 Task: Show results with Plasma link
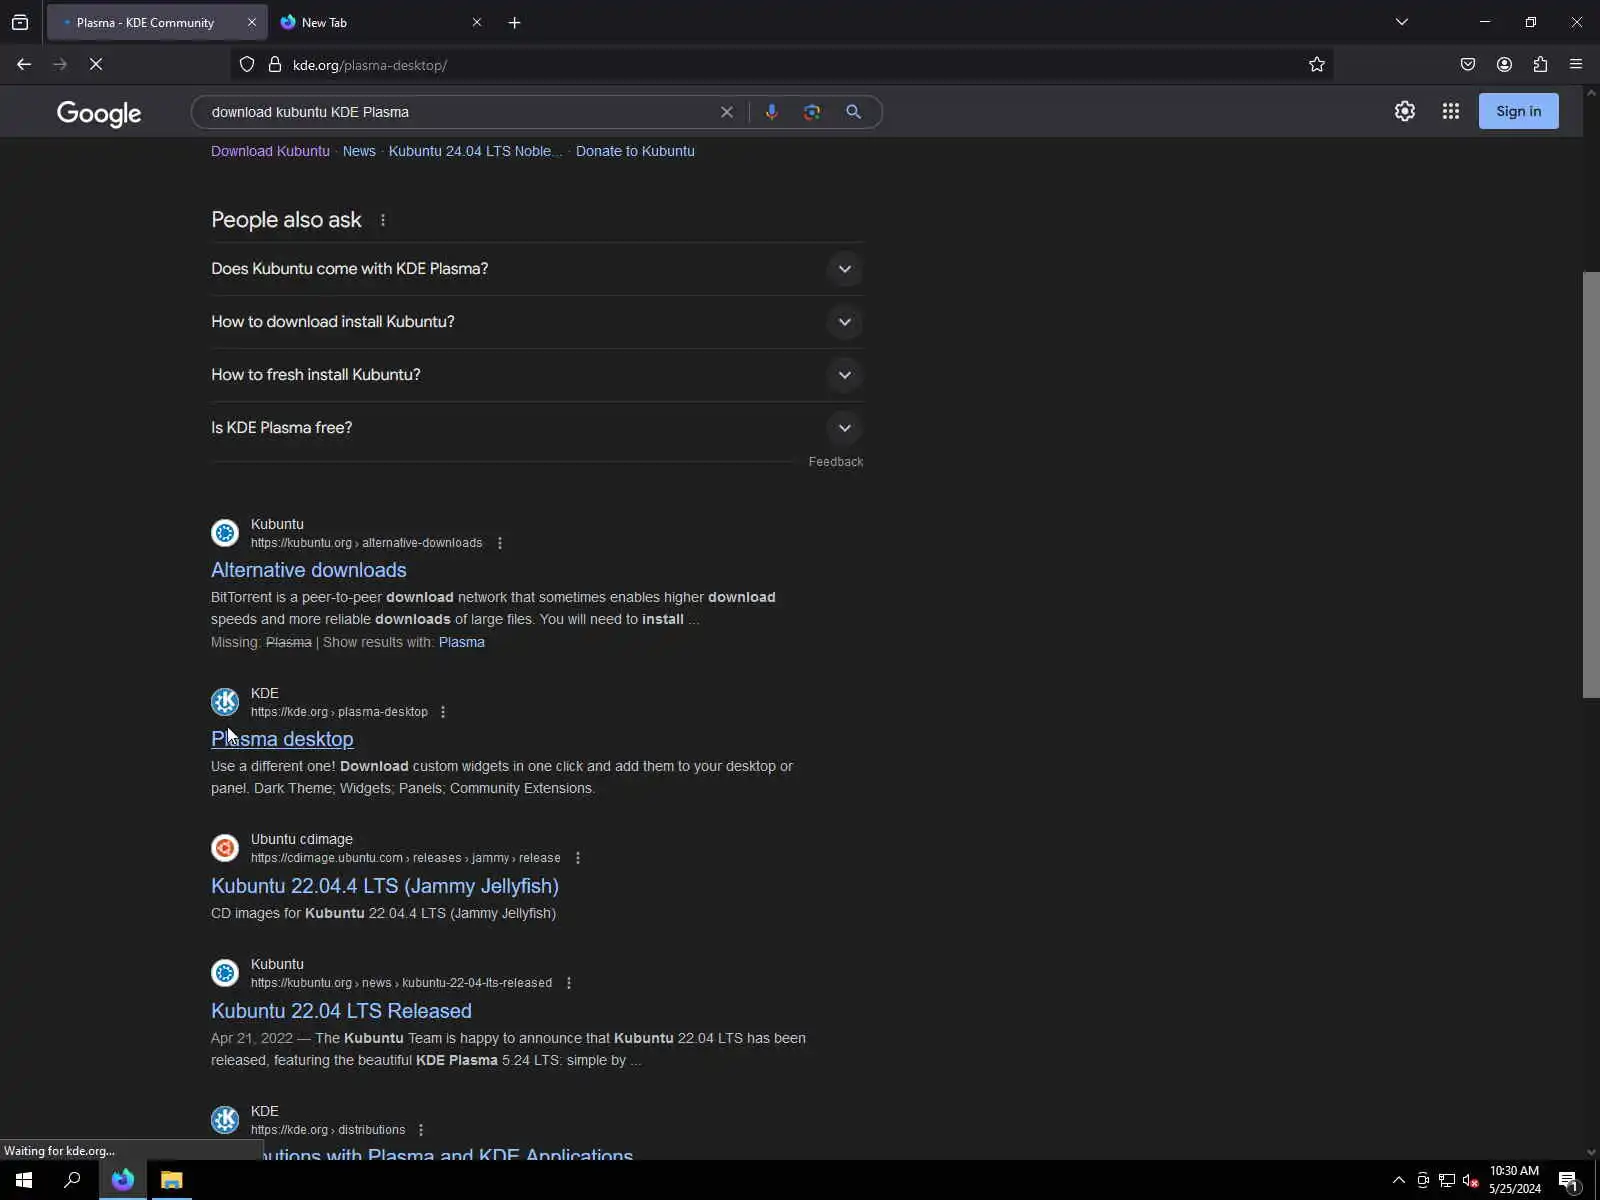[461, 642]
